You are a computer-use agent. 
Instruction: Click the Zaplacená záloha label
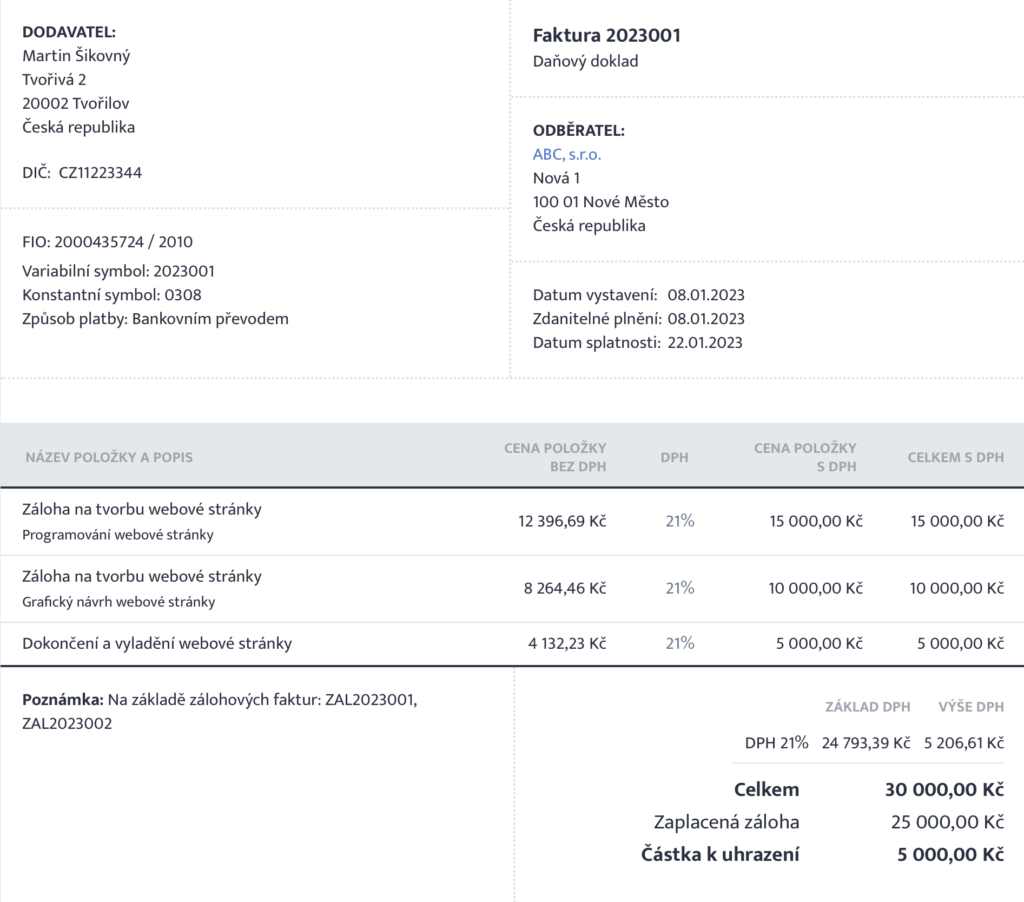726,822
